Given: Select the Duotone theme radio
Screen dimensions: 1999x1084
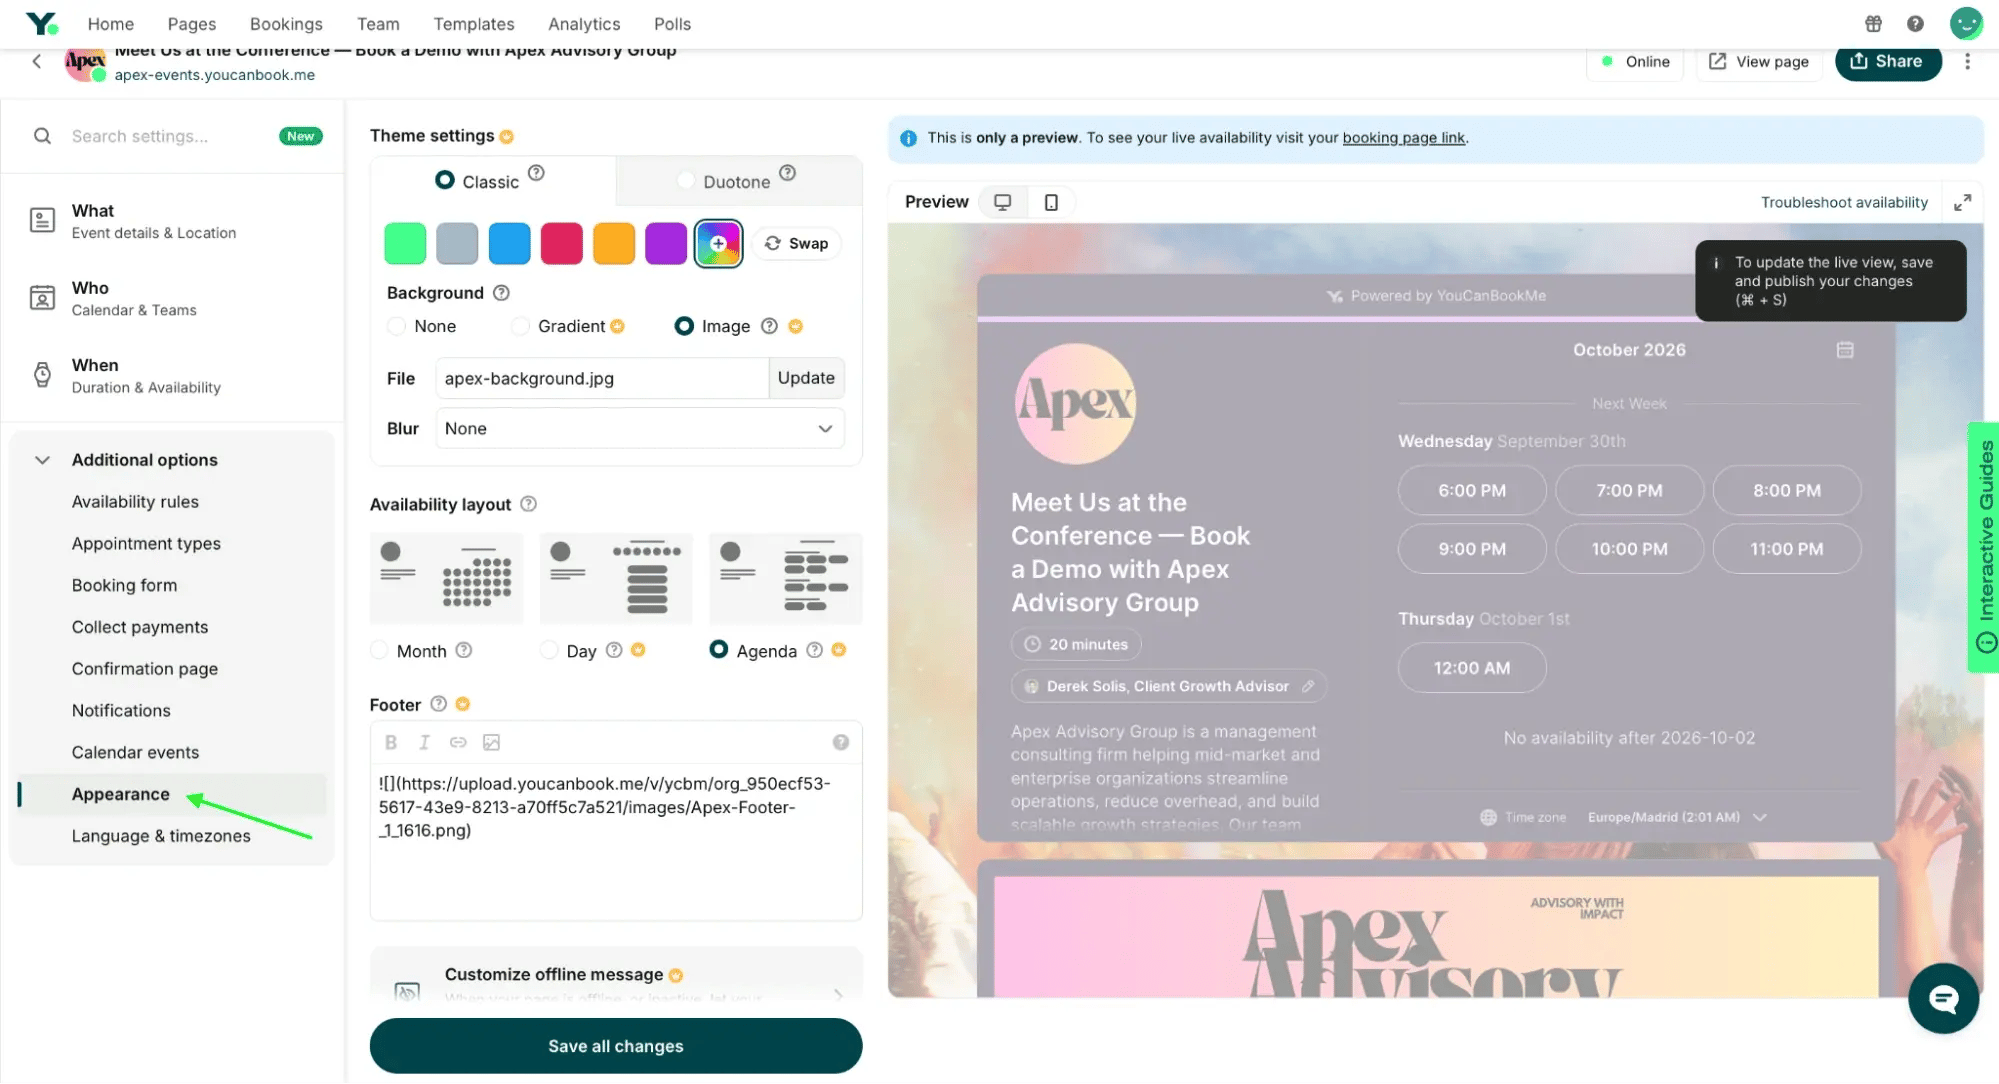Looking at the screenshot, I should [x=686, y=180].
